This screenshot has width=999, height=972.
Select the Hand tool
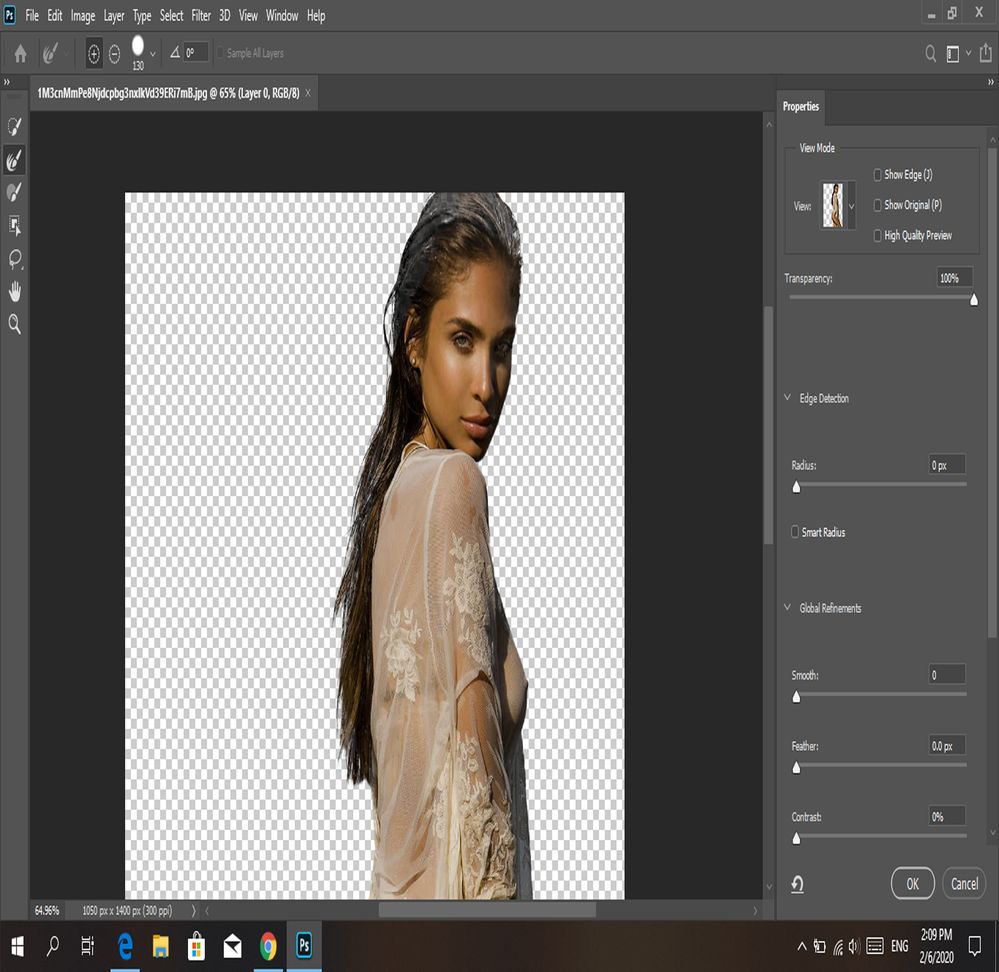click(x=15, y=291)
